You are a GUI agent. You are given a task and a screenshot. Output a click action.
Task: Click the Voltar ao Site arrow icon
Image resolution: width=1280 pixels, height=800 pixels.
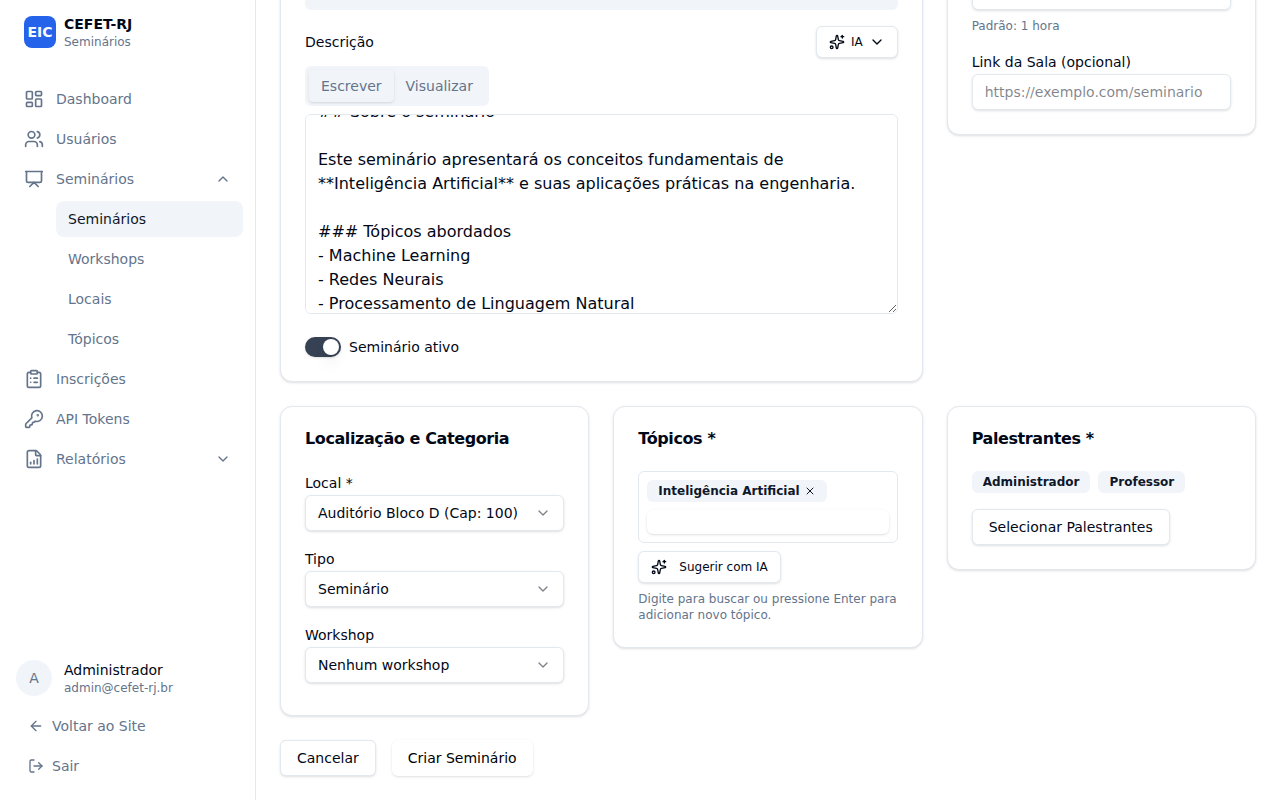(x=36, y=726)
